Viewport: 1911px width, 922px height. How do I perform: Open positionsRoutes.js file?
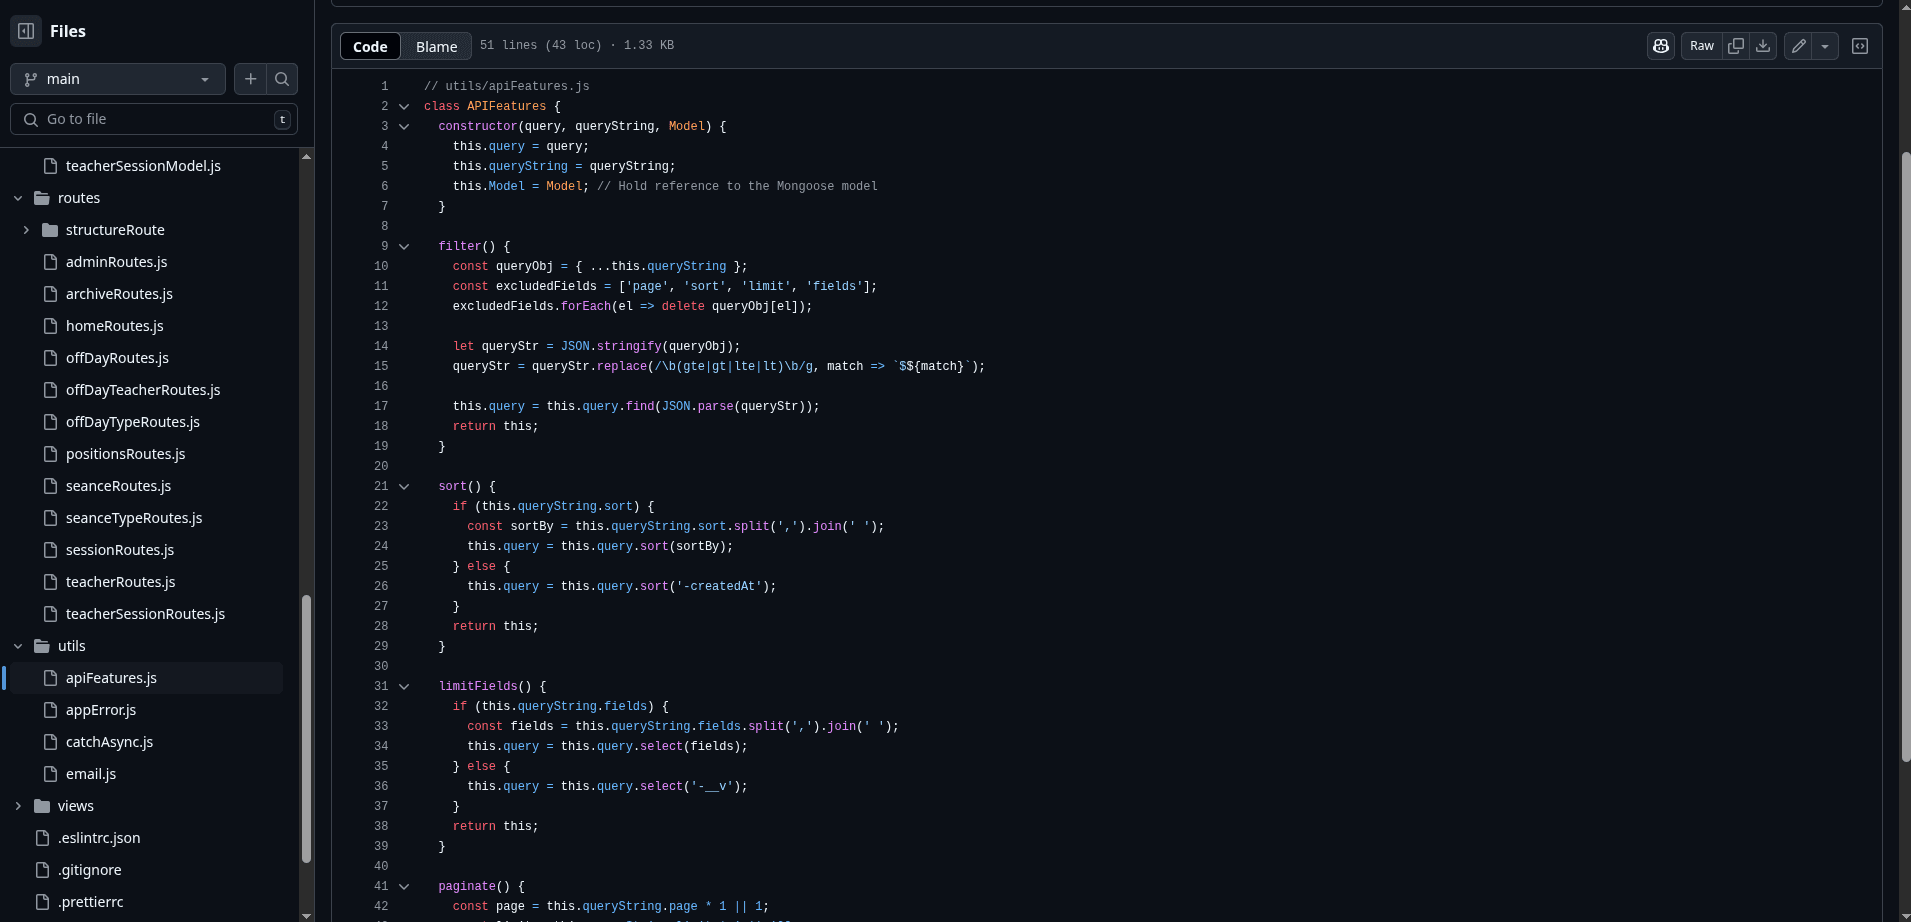(125, 454)
